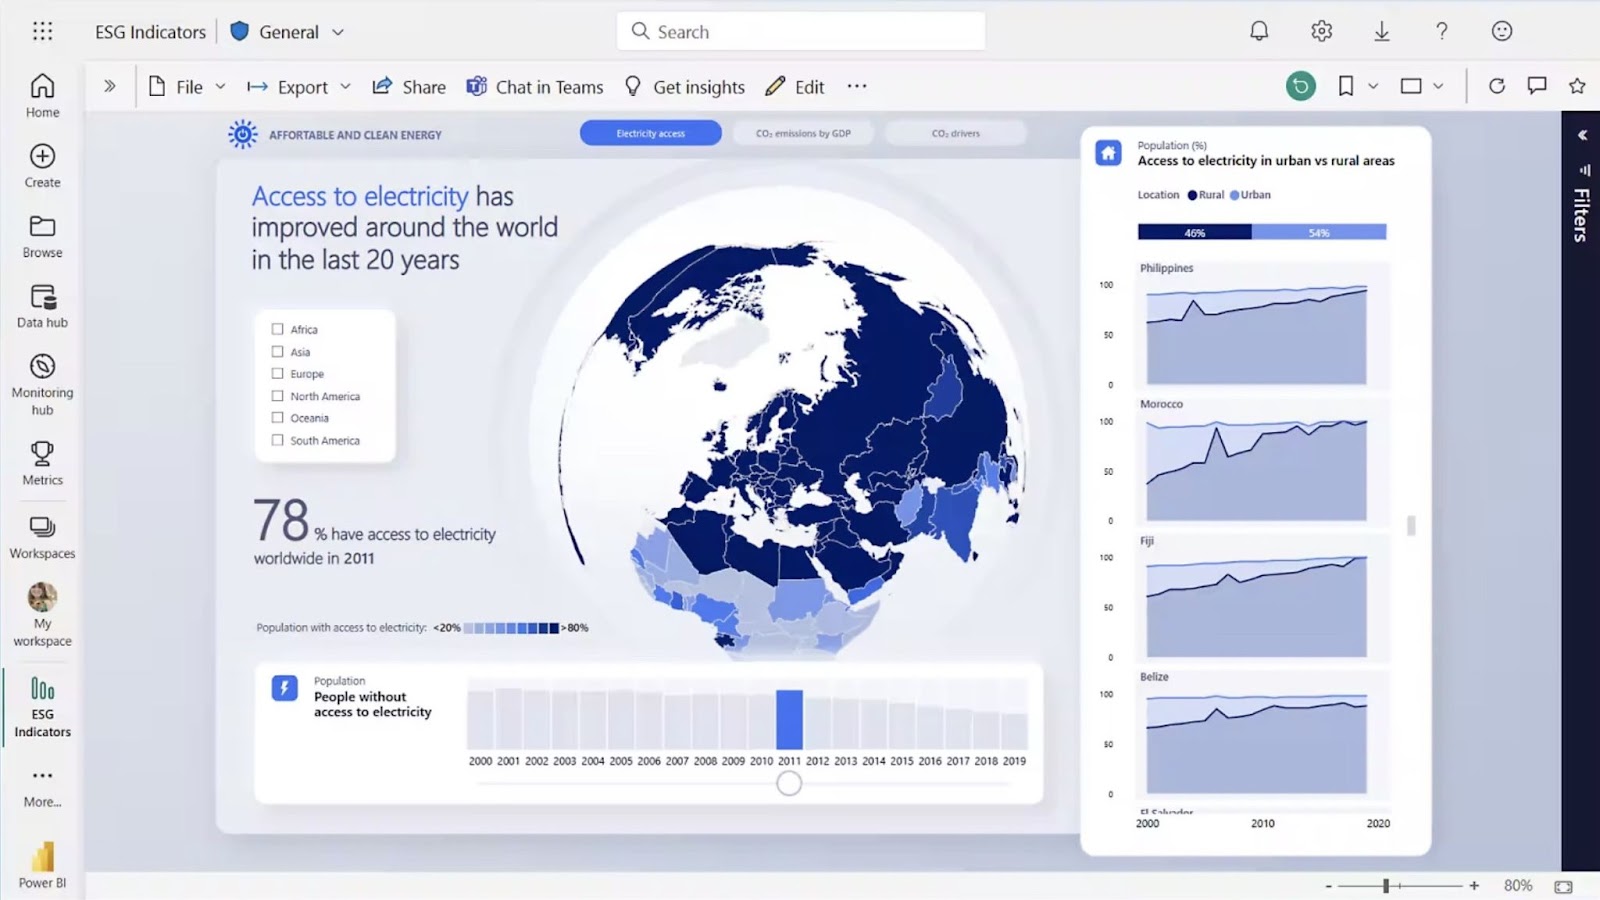Expand the Export dropdown menu
The width and height of the screenshot is (1600, 900).
[x=346, y=86]
